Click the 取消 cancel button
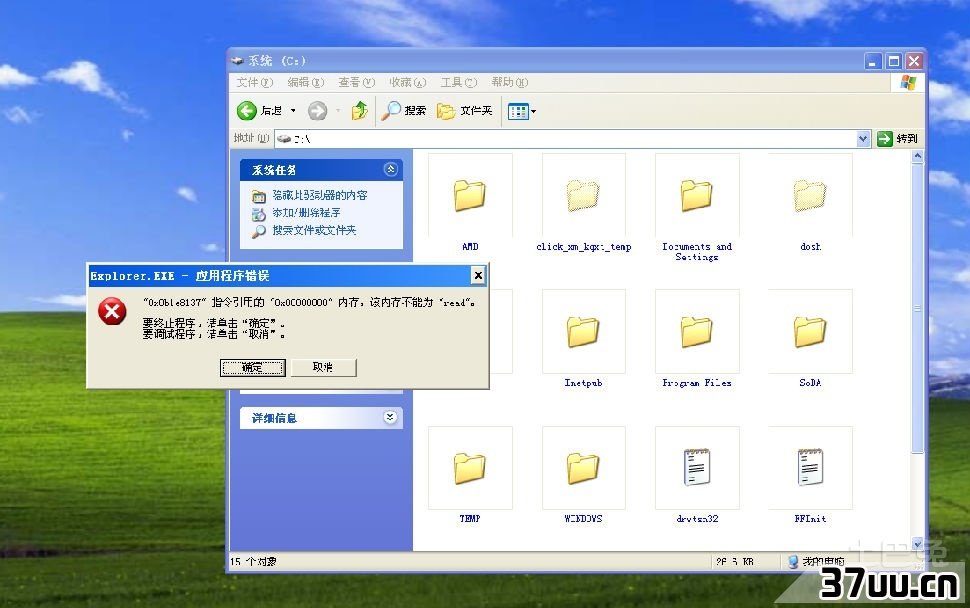The width and height of the screenshot is (970, 608). pos(324,367)
